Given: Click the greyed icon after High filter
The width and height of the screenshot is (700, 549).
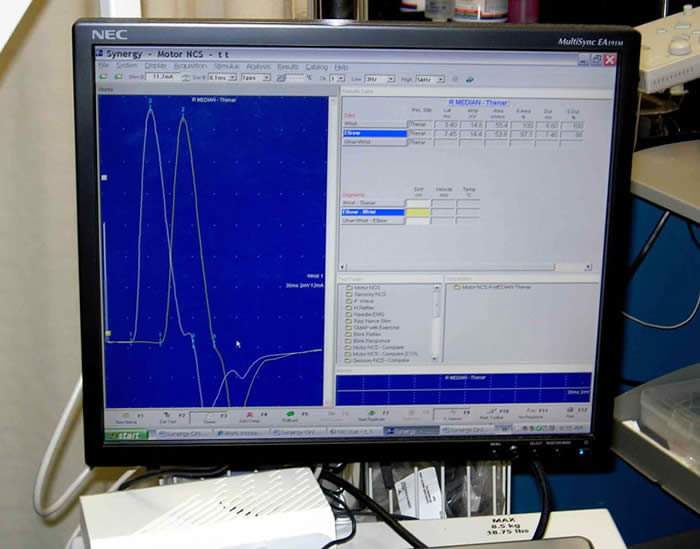Looking at the screenshot, I should [455, 79].
